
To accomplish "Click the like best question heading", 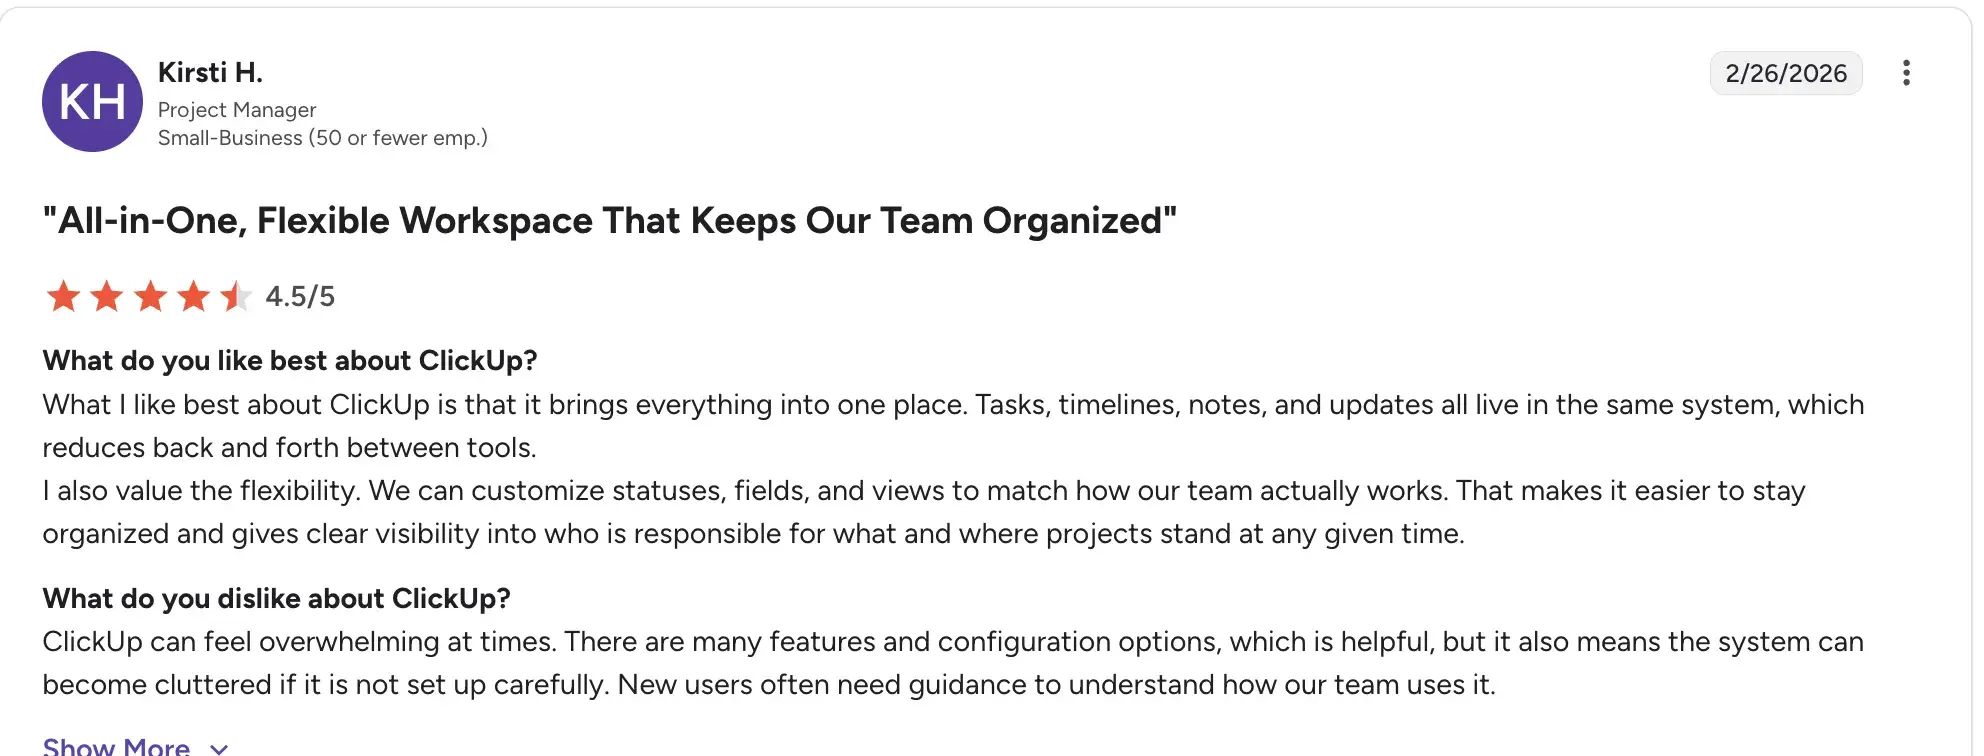I will (x=289, y=361).
